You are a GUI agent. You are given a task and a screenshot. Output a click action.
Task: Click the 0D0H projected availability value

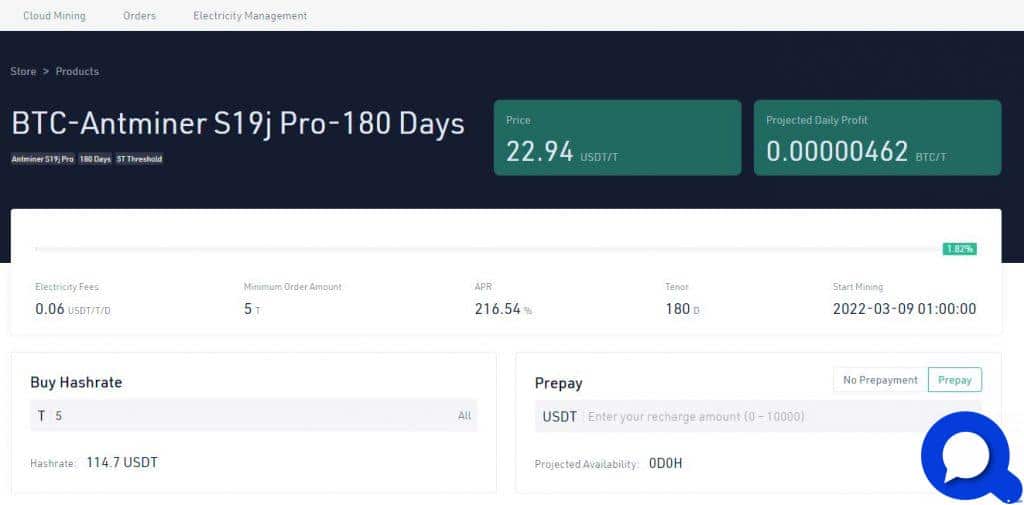665,464
